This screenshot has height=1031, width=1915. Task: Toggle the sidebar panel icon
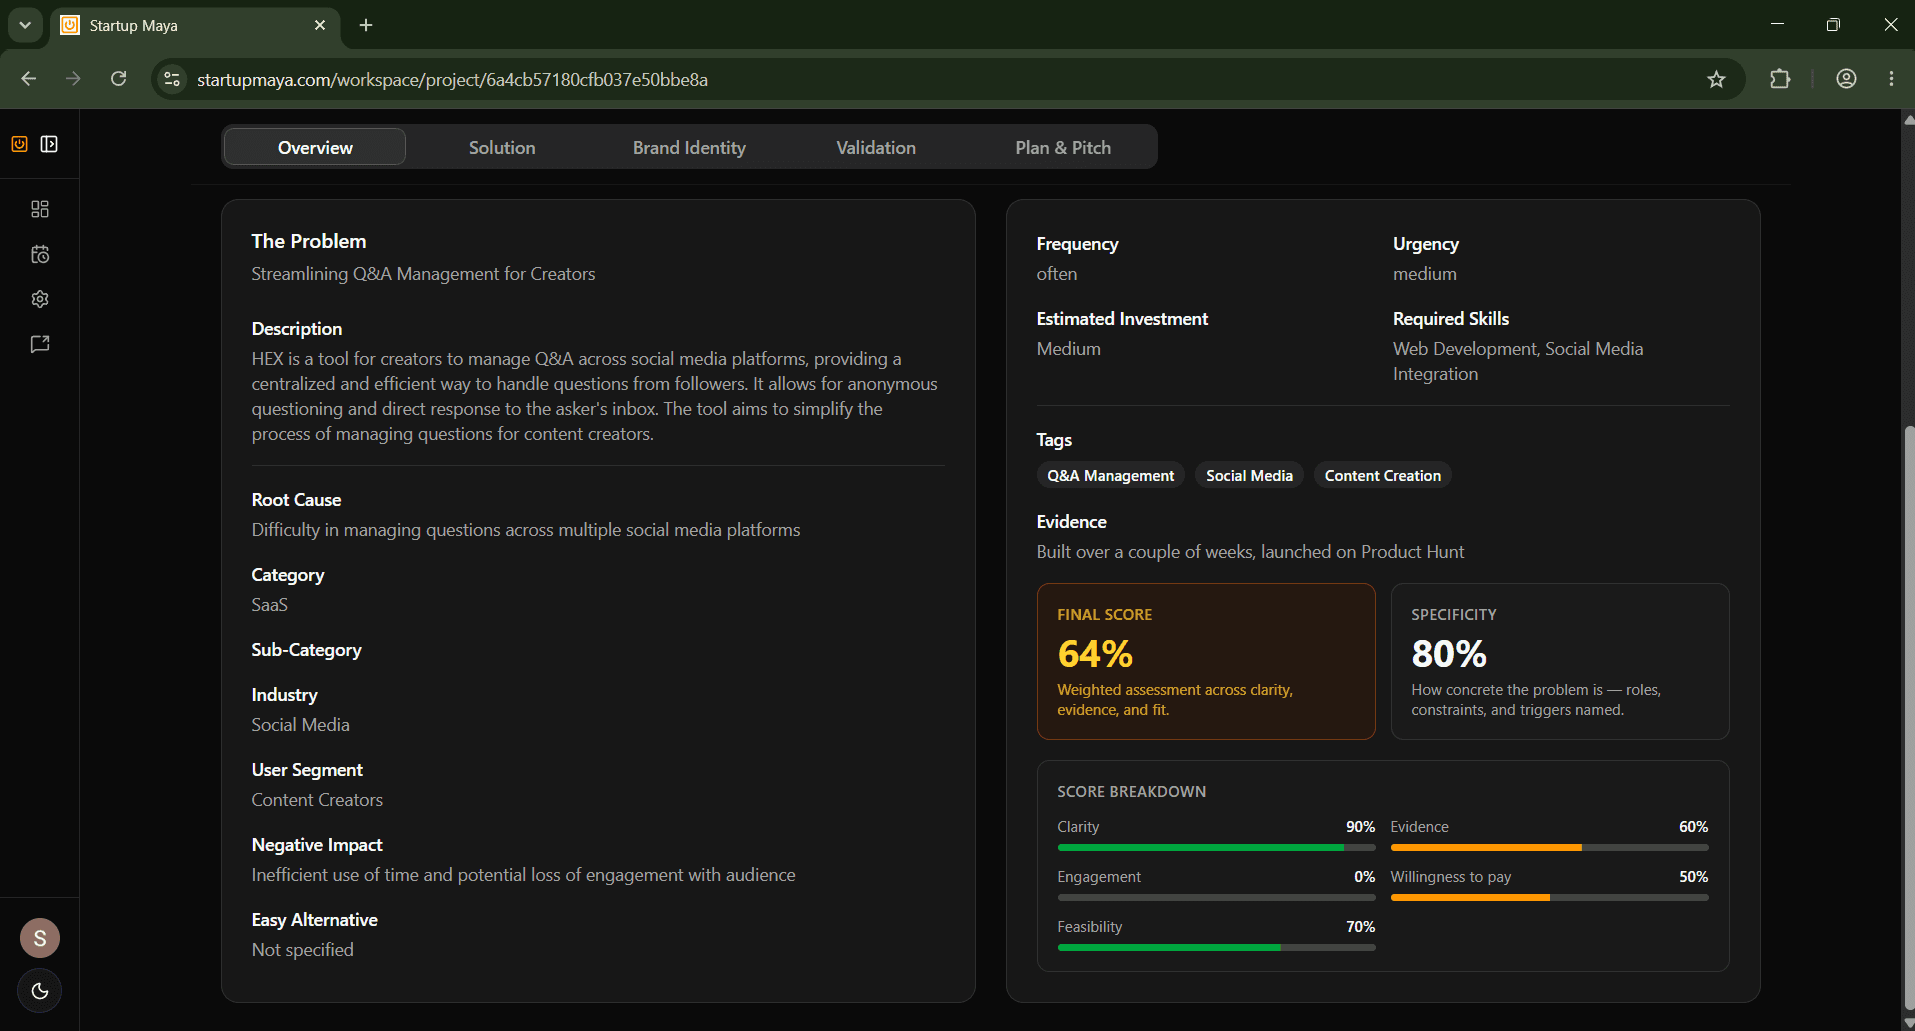click(49, 144)
